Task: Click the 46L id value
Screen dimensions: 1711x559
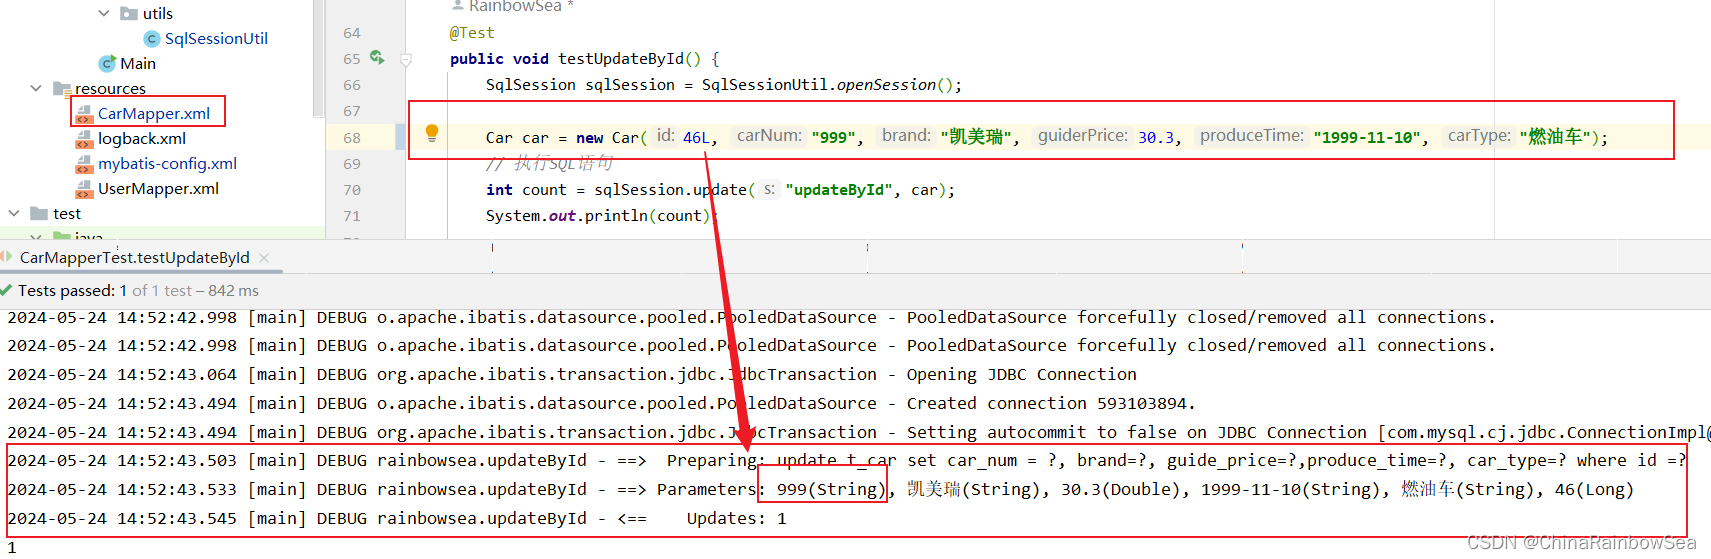Action: pos(696,137)
